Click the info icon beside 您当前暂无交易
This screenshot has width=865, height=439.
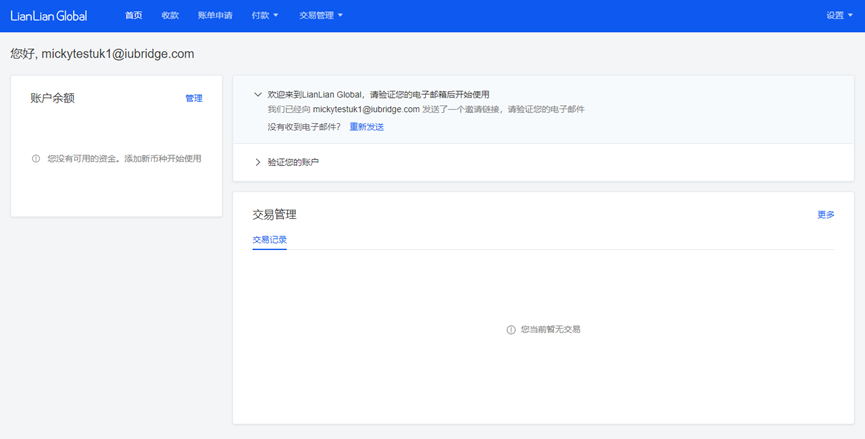click(x=511, y=330)
